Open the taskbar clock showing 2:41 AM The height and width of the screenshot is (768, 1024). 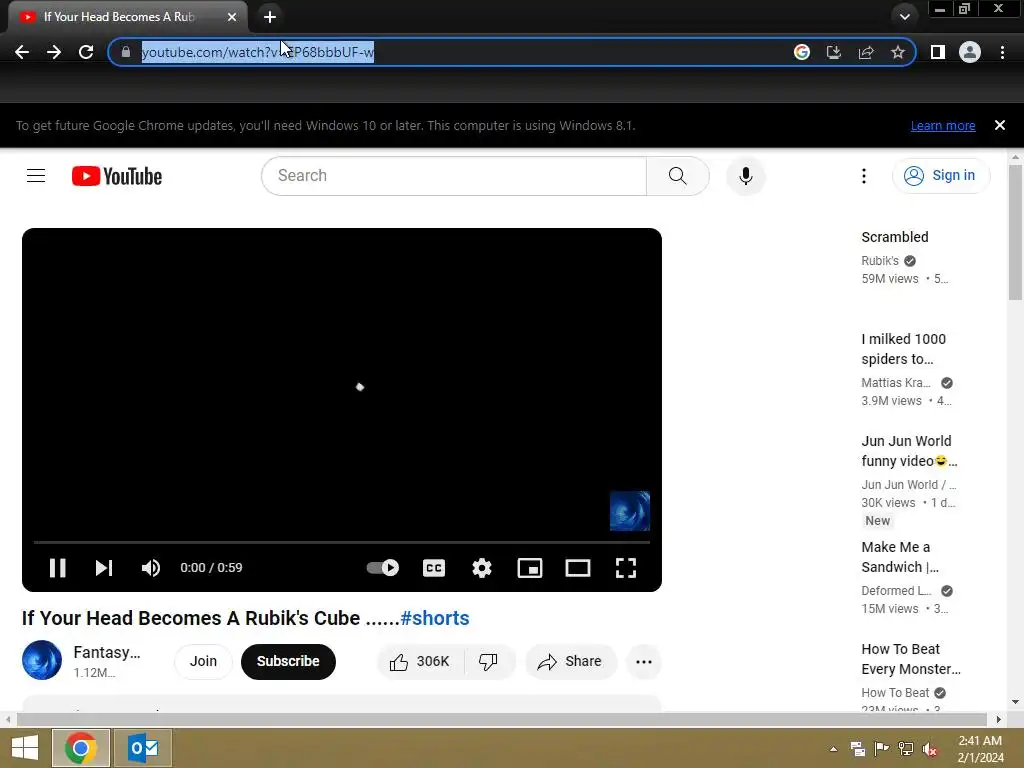click(980, 749)
